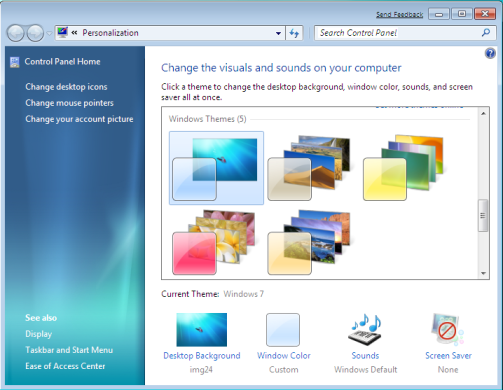This screenshot has height=390, width=503.
Task: Click the forward navigation arrow button
Action: point(35,33)
